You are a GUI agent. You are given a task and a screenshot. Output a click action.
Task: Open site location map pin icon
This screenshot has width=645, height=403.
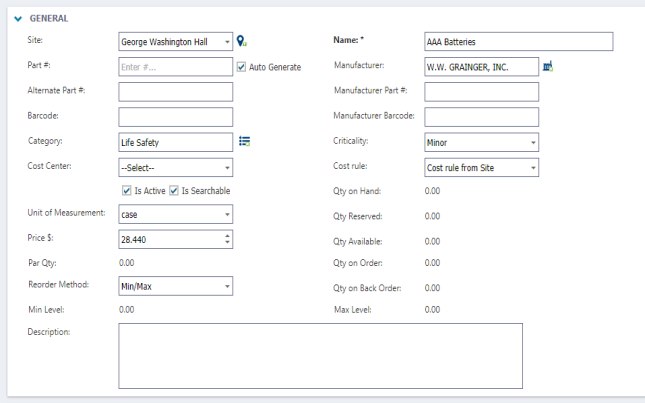241,41
